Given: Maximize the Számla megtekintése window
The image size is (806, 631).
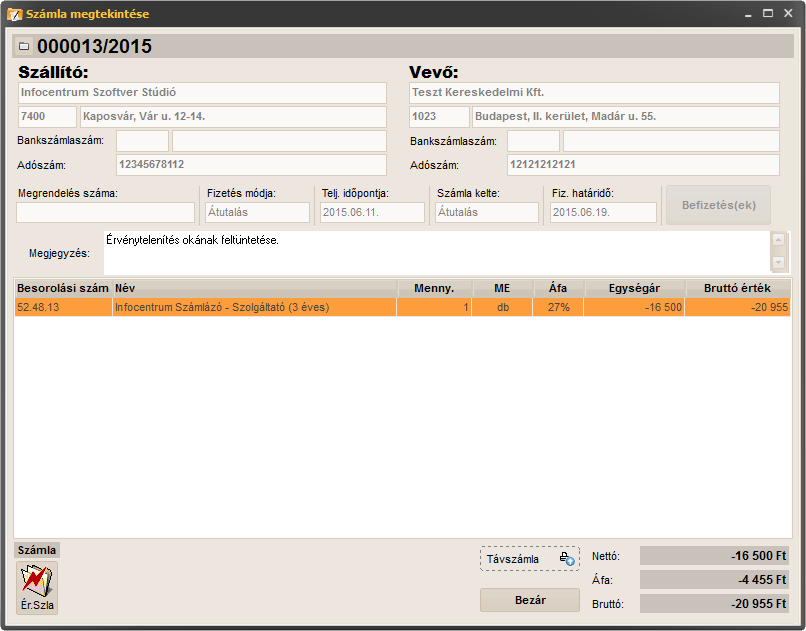Looking at the screenshot, I should (x=768, y=13).
